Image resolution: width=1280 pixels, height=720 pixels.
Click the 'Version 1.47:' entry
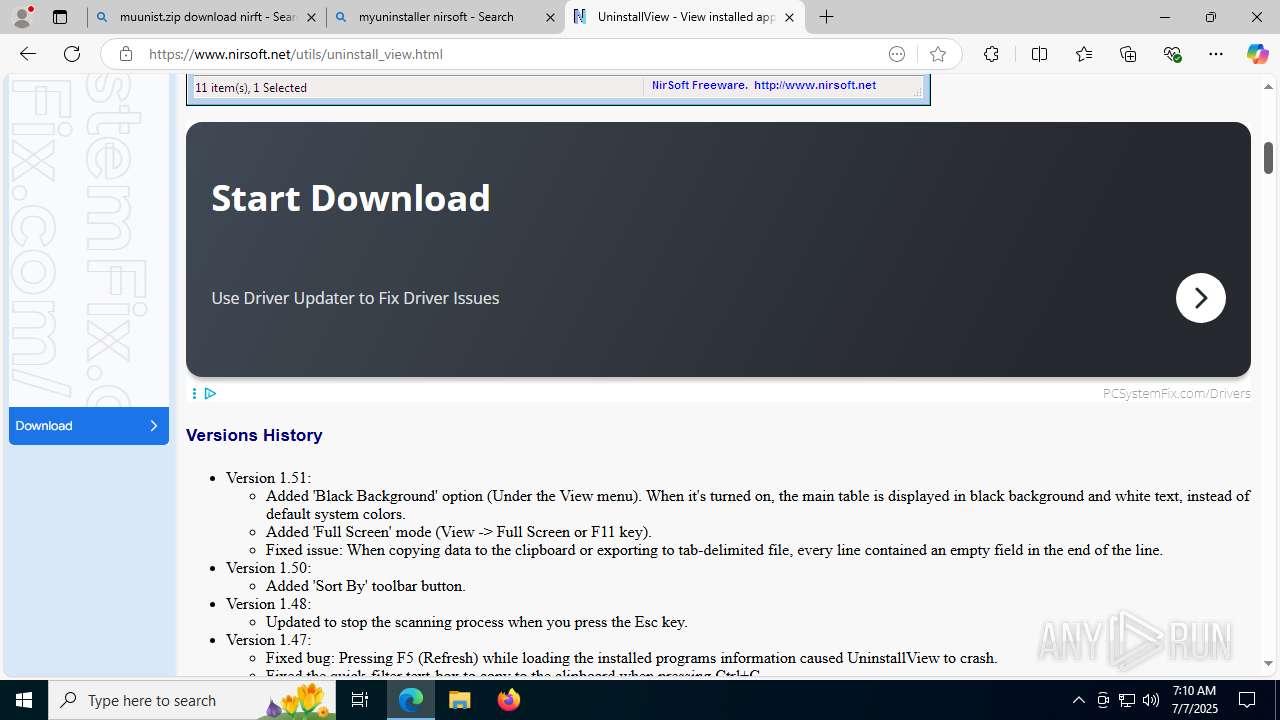pyautogui.click(x=268, y=640)
